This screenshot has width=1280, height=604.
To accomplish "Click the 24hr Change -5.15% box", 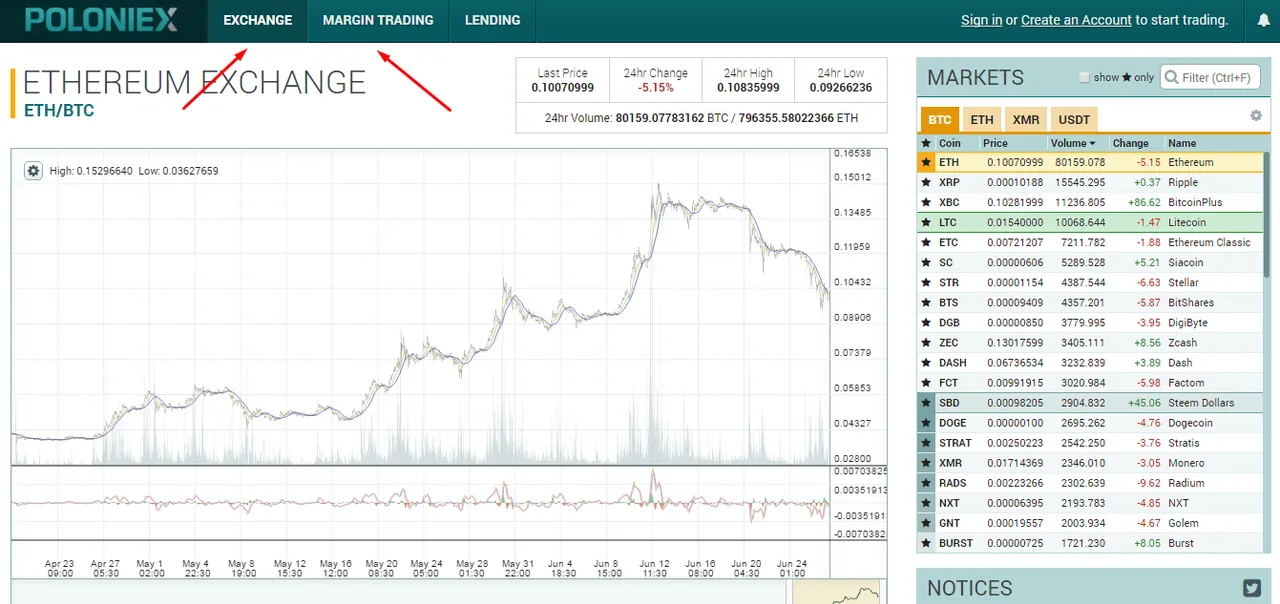I will click(x=655, y=80).
